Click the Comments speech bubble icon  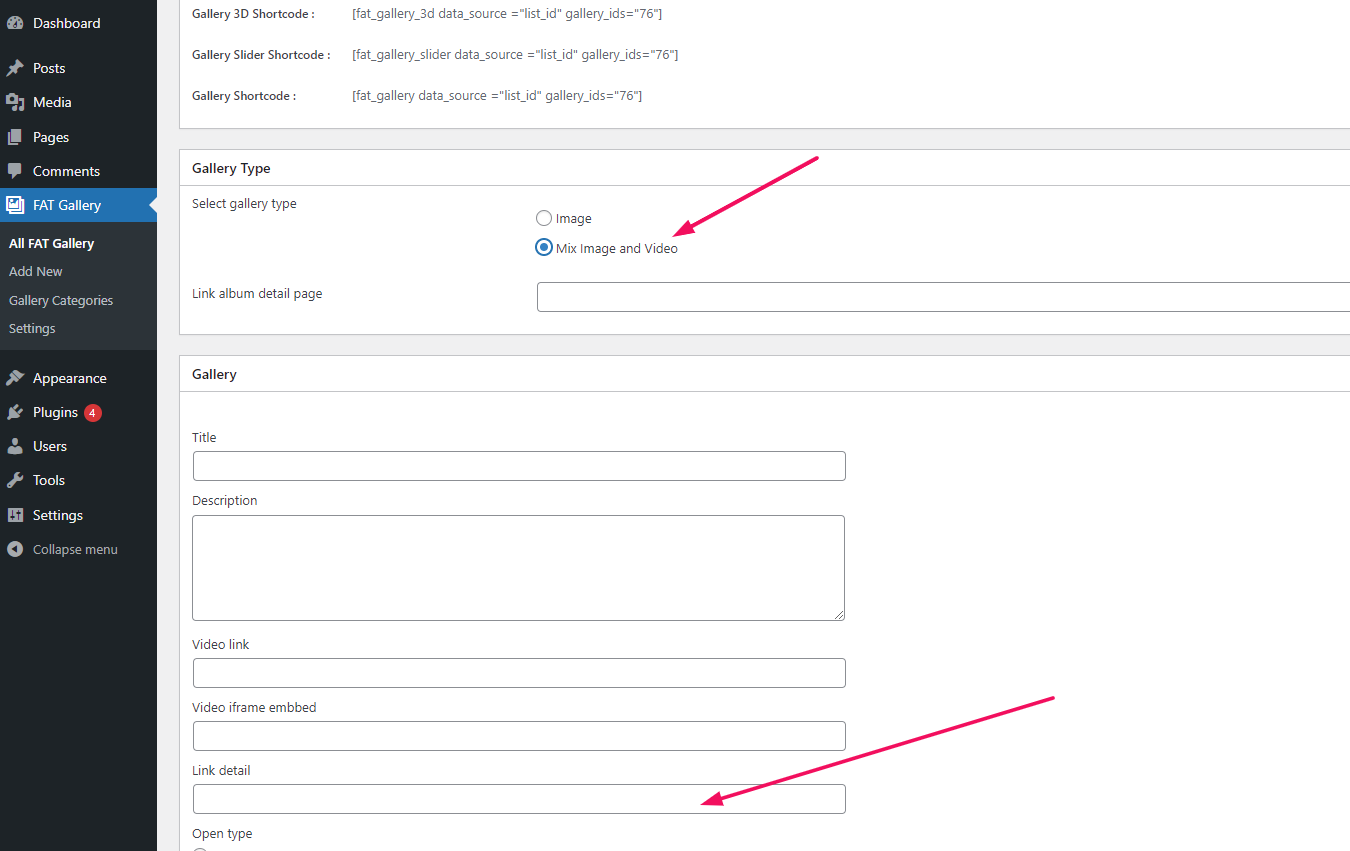[x=15, y=171]
